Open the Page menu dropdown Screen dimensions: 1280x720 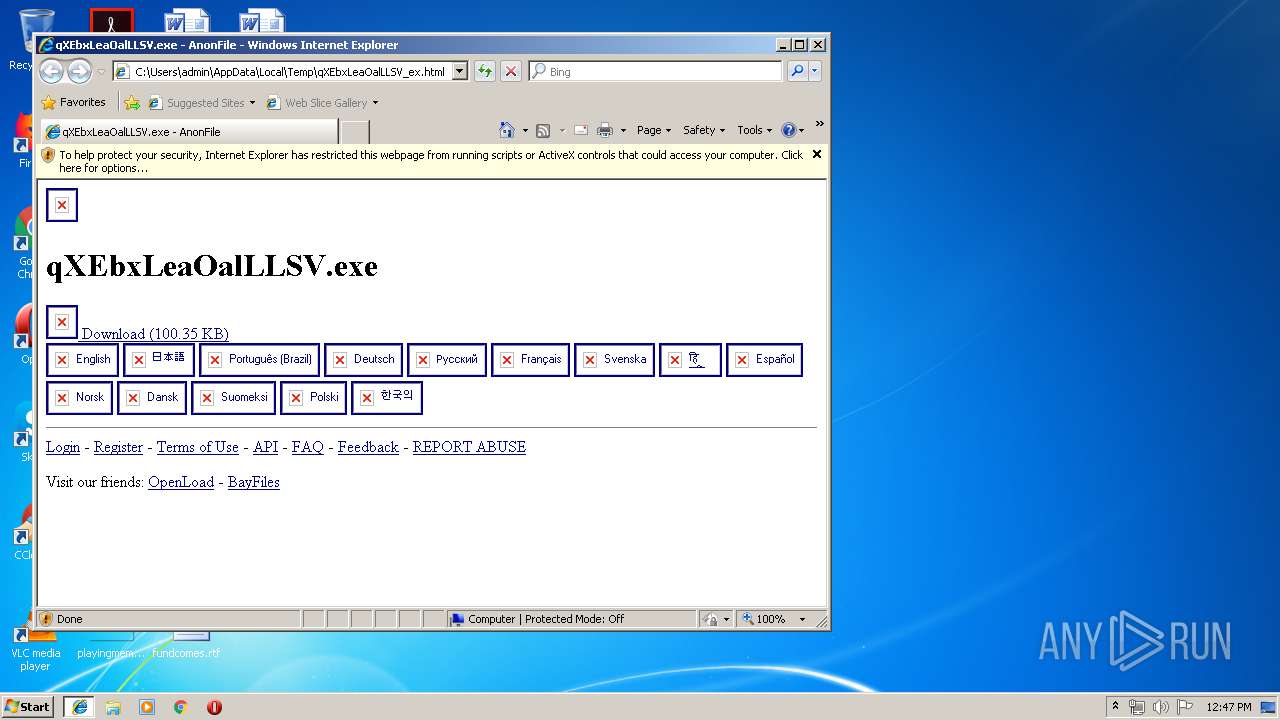coord(653,130)
